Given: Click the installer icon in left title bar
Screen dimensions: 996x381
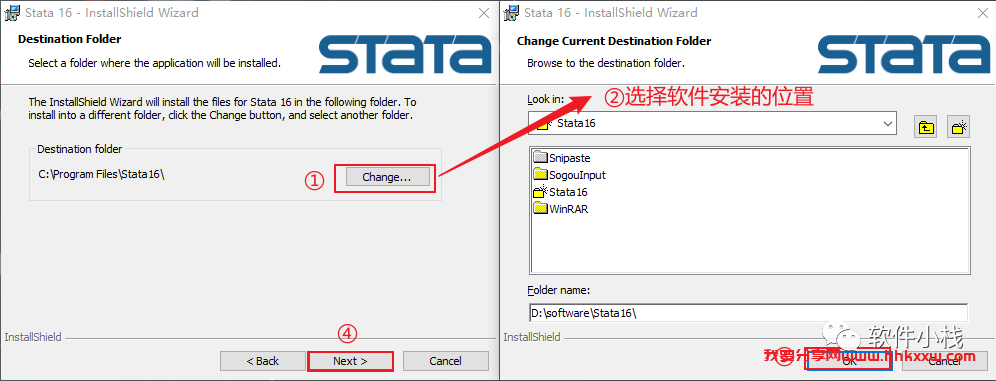Looking at the screenshot, I should (11, 13).
